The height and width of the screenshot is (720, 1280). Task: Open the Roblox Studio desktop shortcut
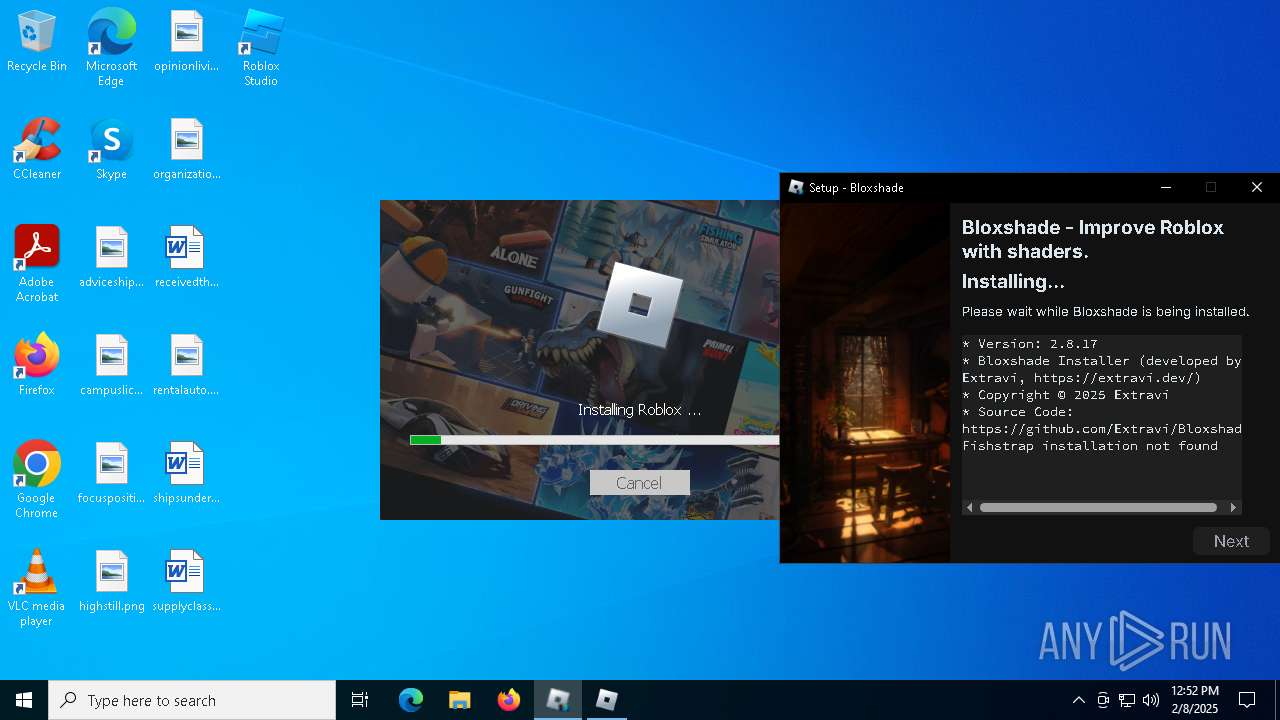(x=261, y=48)
